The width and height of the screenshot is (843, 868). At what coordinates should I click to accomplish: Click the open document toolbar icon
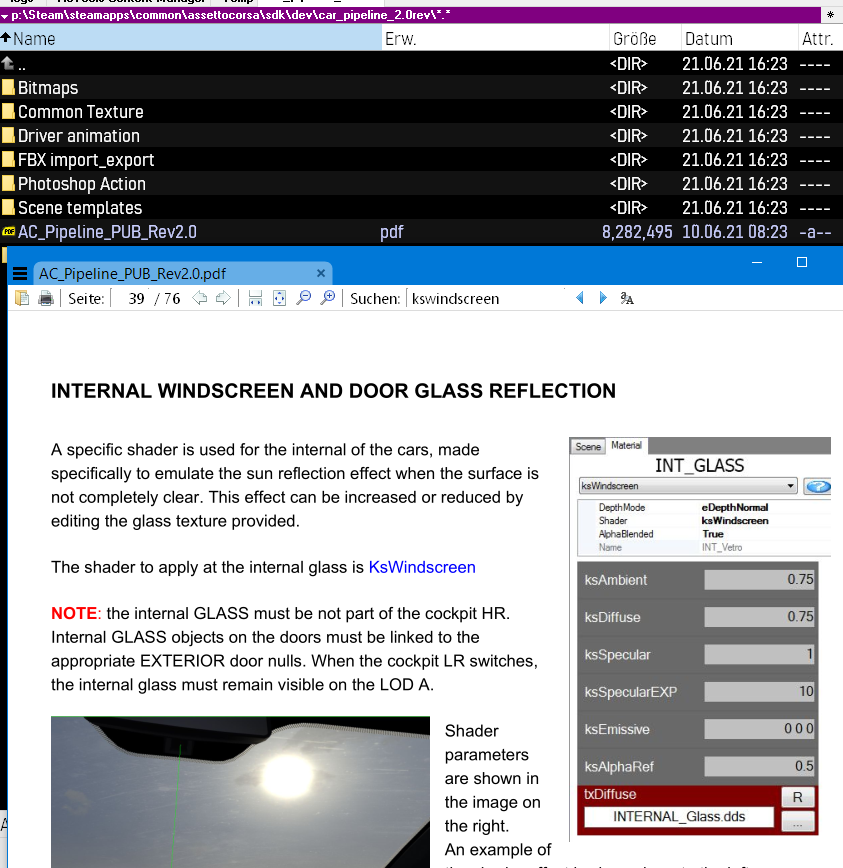22,298
